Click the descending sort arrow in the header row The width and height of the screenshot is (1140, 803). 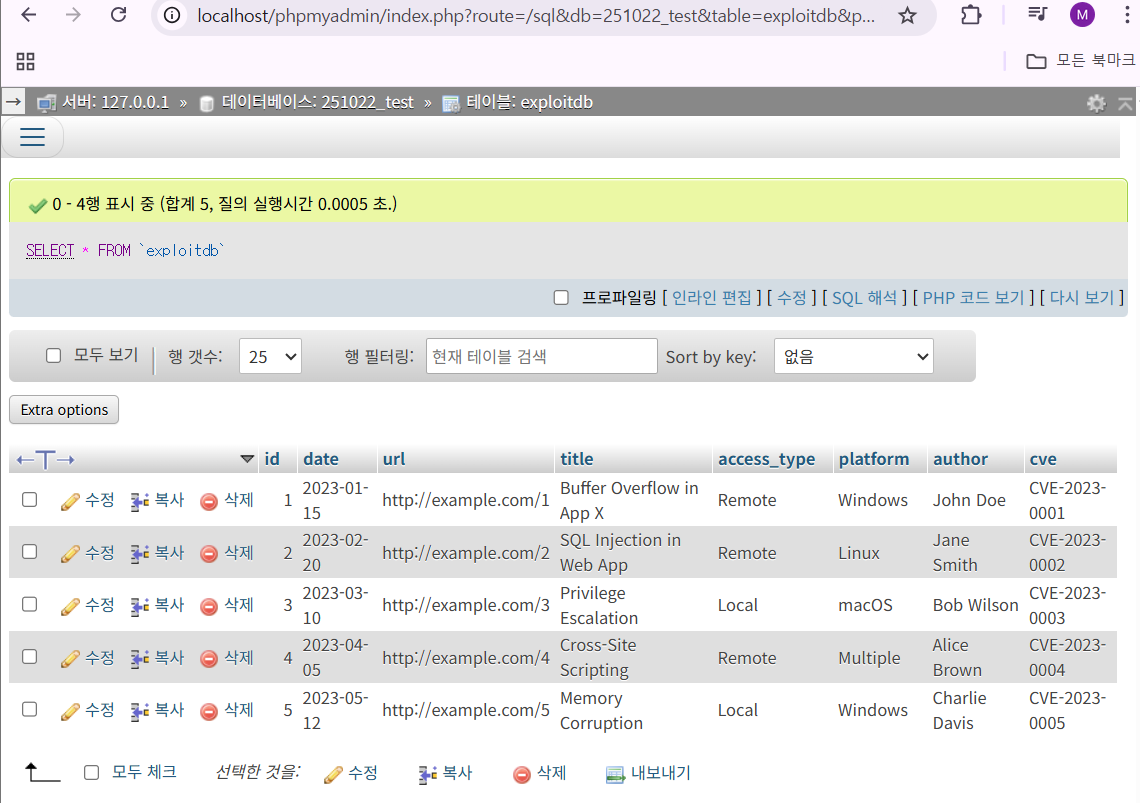coord(247,458)
